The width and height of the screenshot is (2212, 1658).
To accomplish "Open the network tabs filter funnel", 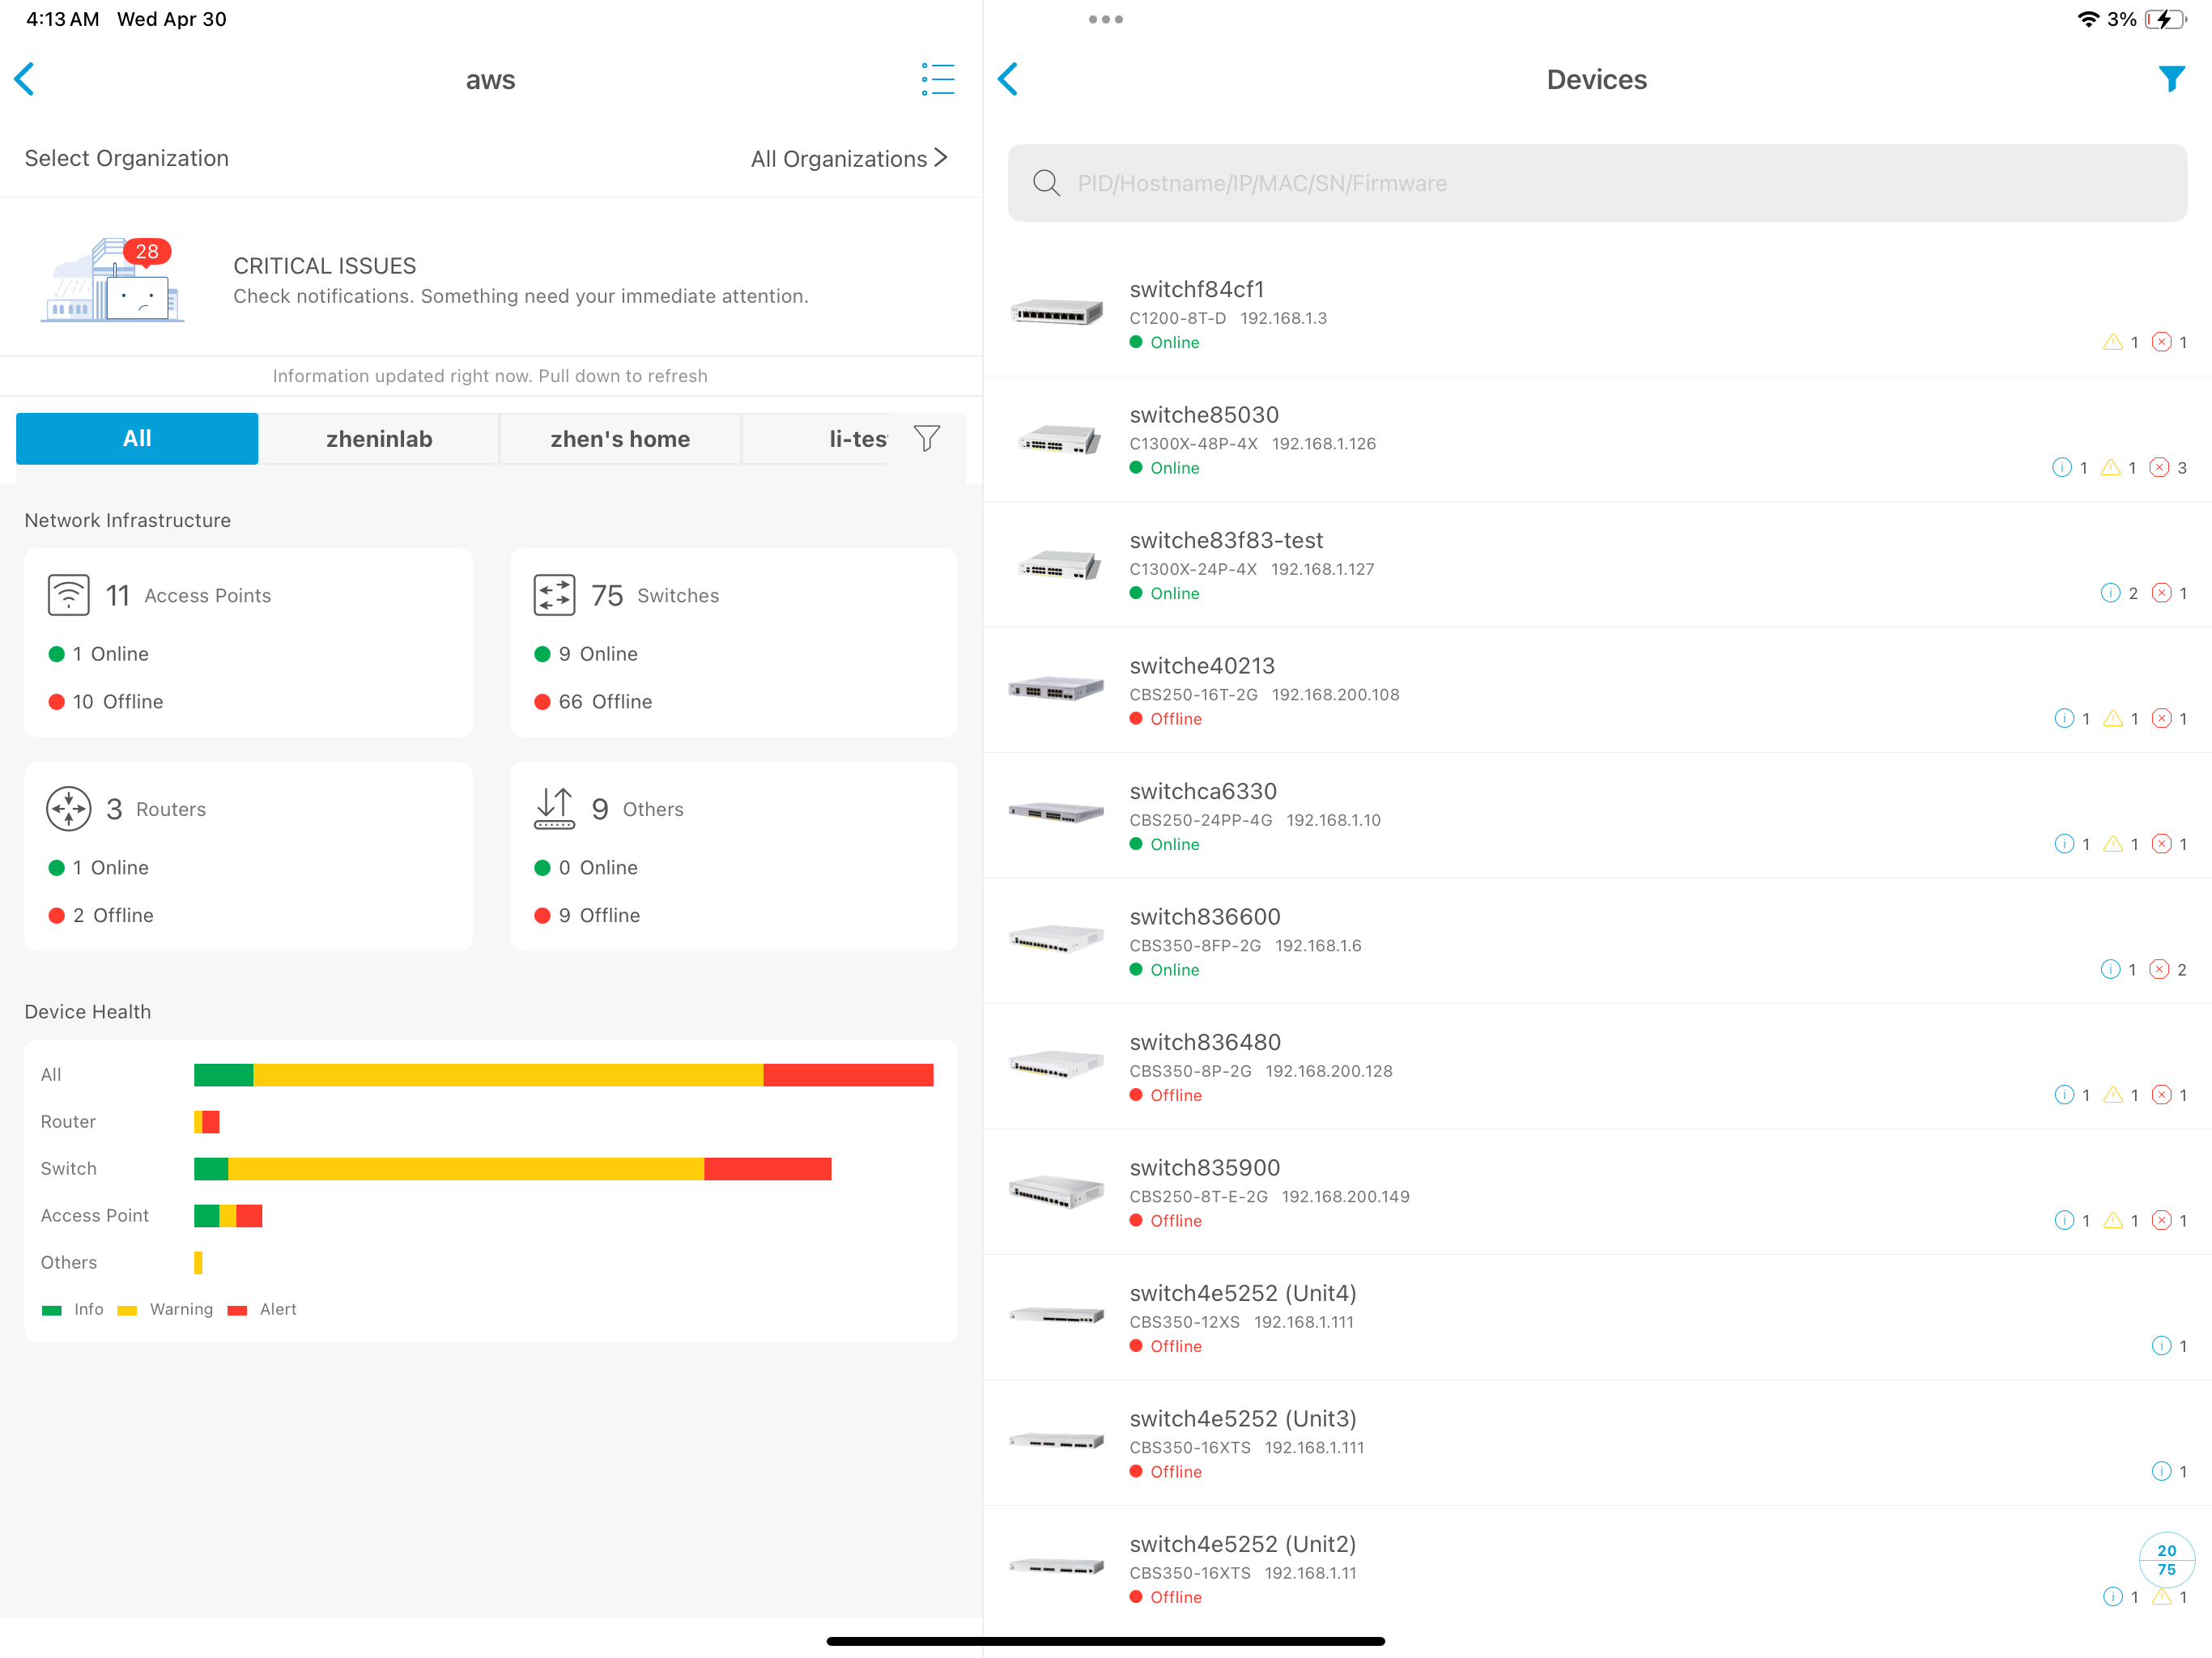I will [x=927, y=438].
